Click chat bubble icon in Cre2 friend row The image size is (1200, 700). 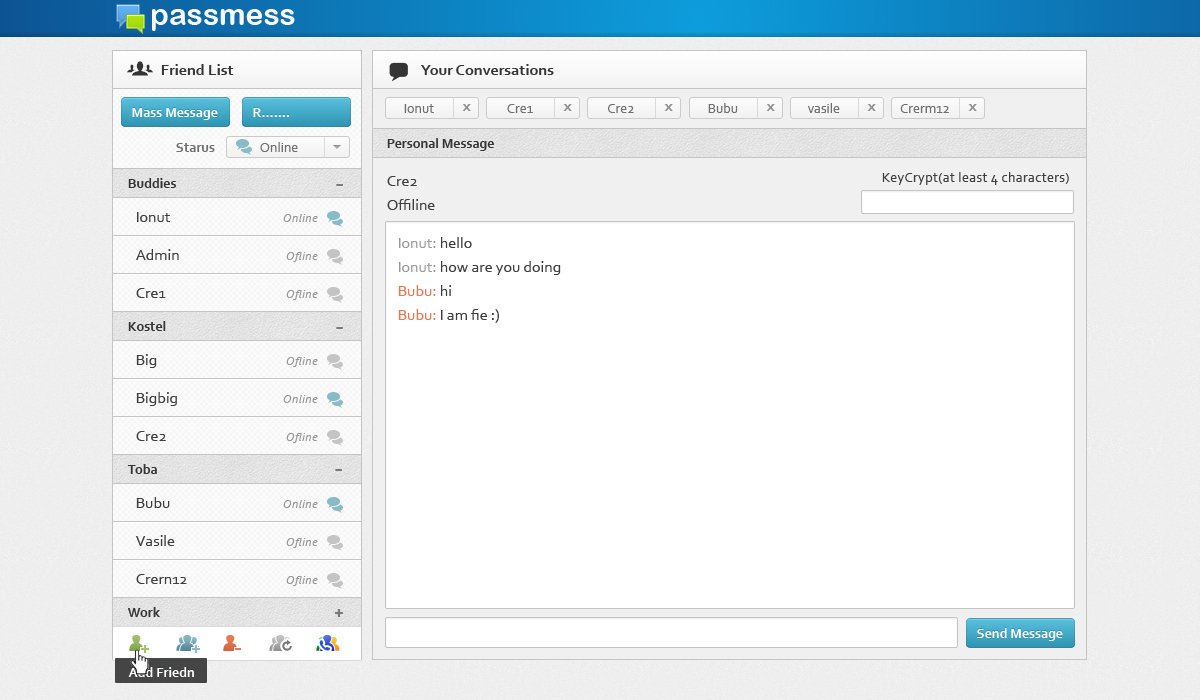click(335, 437)
